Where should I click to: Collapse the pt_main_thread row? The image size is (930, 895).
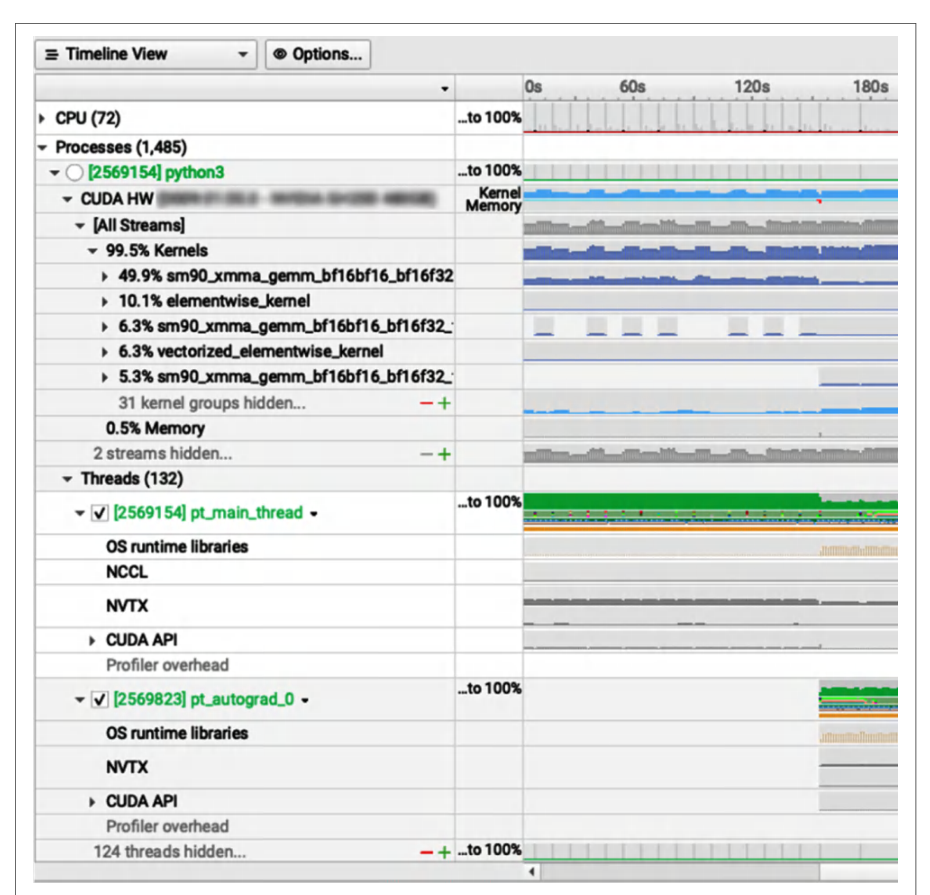(x=80, y=513)
